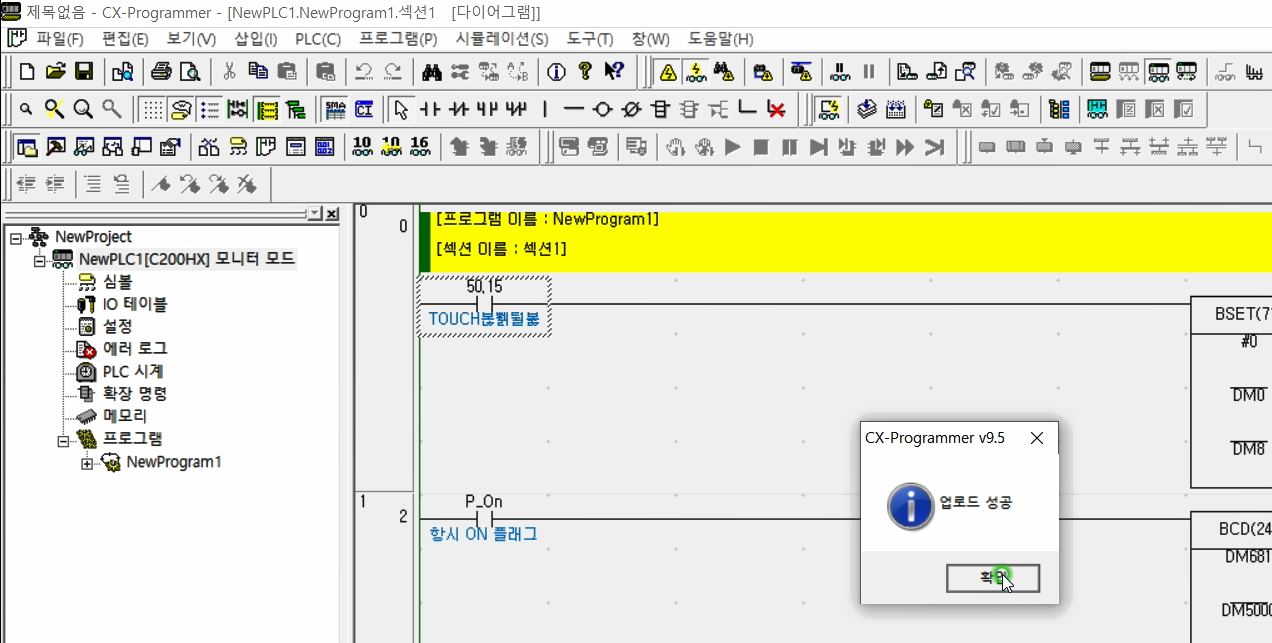
Task: Save the current project
Action: click(84, 71)
